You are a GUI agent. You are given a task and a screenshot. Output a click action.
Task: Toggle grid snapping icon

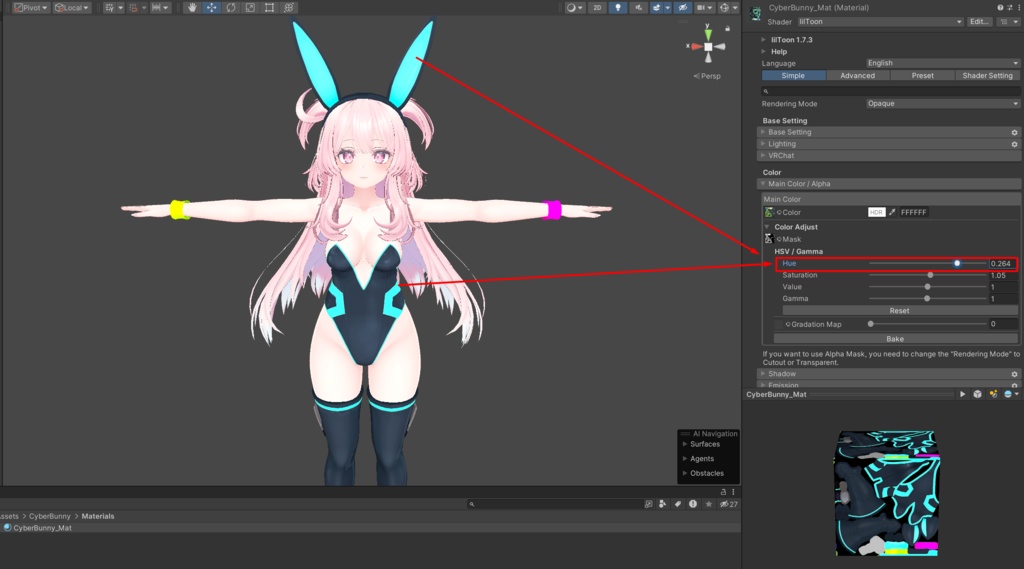[x=133, y=8]
